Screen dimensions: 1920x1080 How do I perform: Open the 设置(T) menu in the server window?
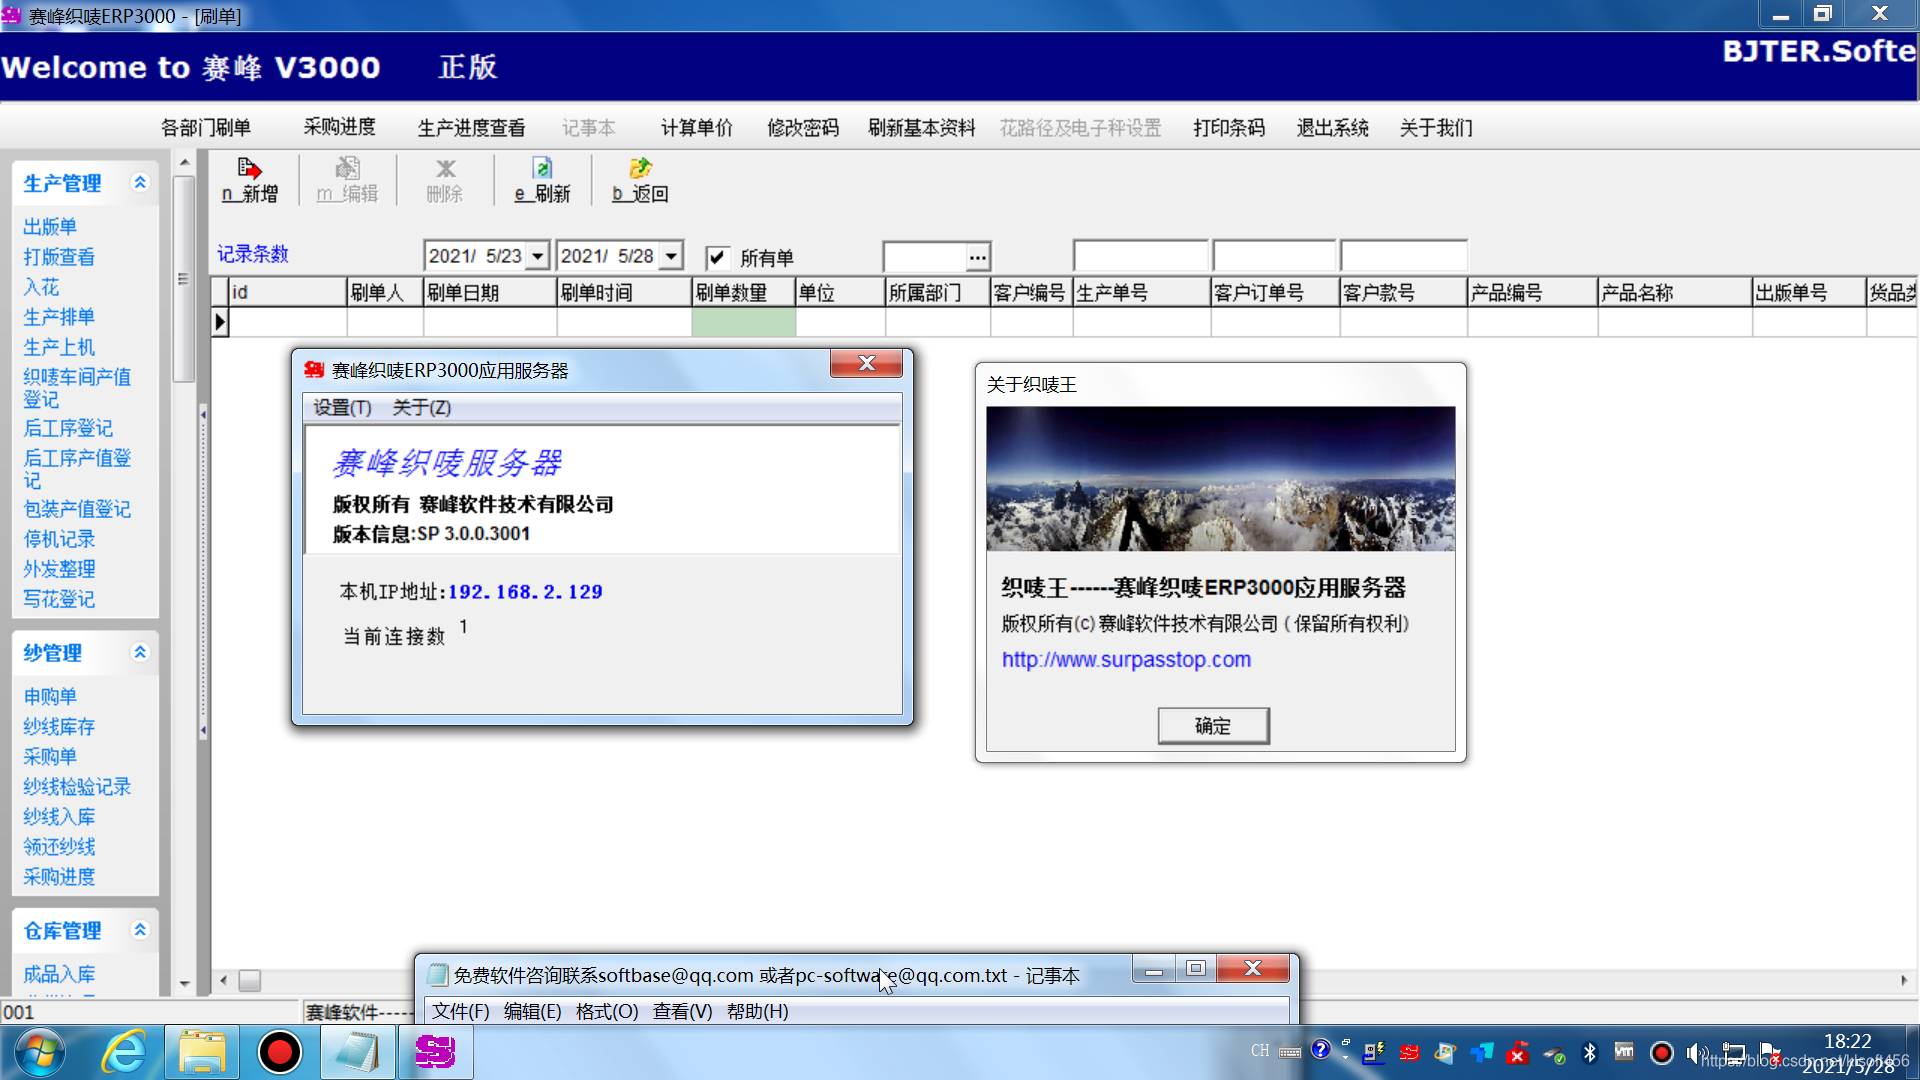click(342, 408)
